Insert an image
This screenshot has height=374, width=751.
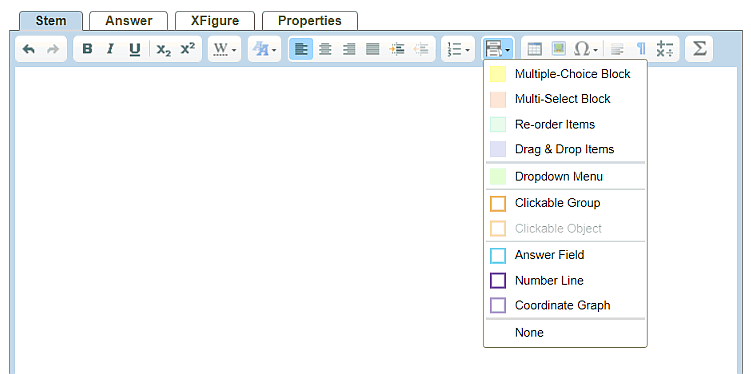coord(558,49)
